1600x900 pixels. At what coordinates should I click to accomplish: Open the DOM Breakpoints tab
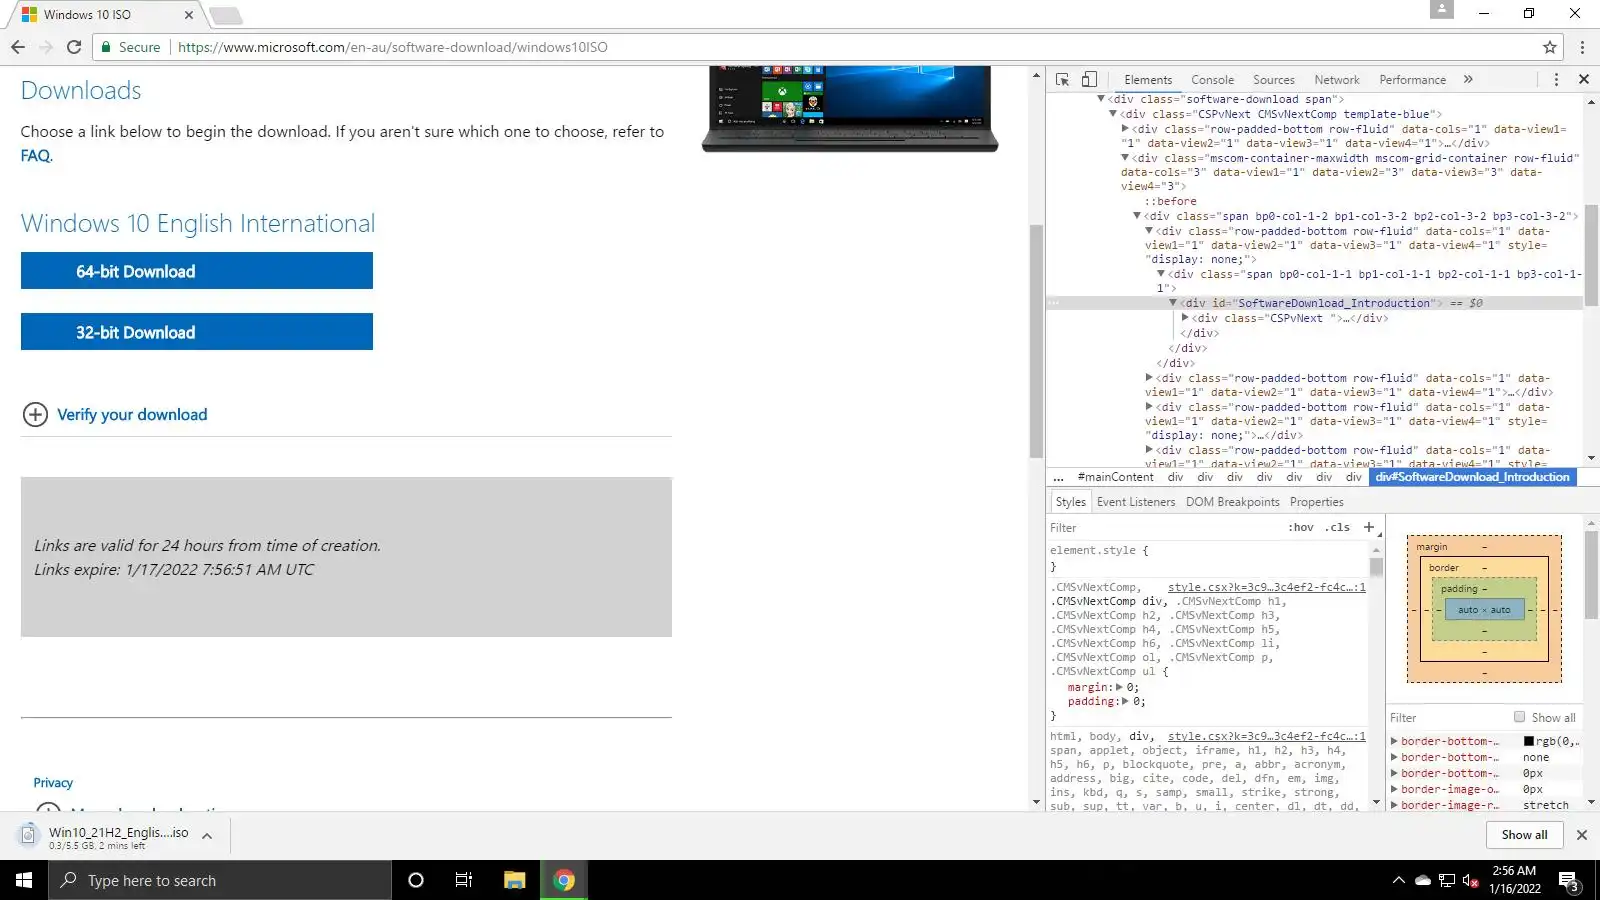(x=1233, y=502)
